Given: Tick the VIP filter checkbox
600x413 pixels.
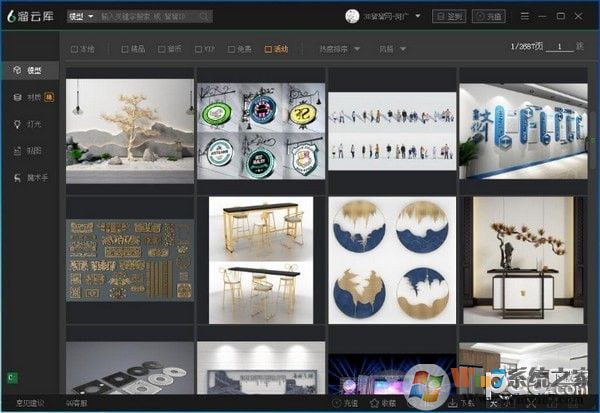Looking at the screenshot, I should (198, 48).
